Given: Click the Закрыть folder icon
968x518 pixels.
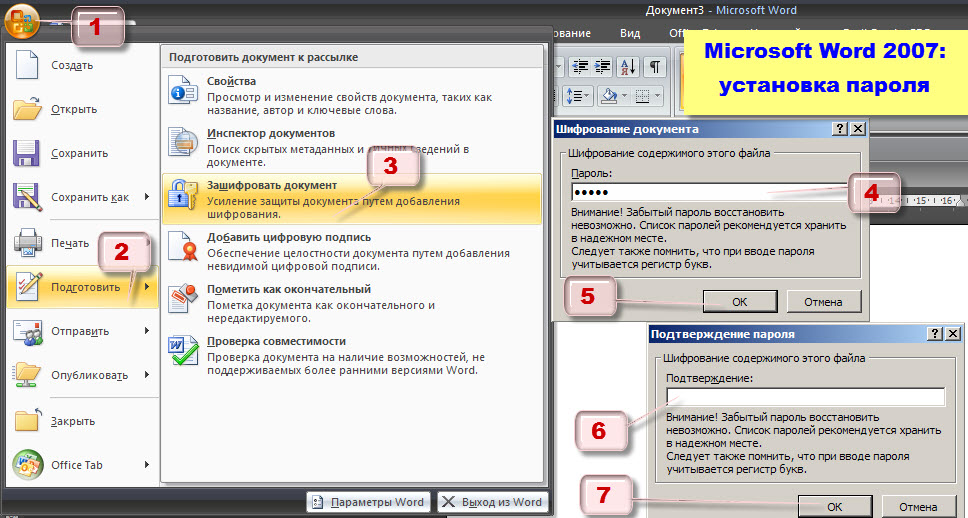Looking at the screenshot, I should (x=28, y=420).
